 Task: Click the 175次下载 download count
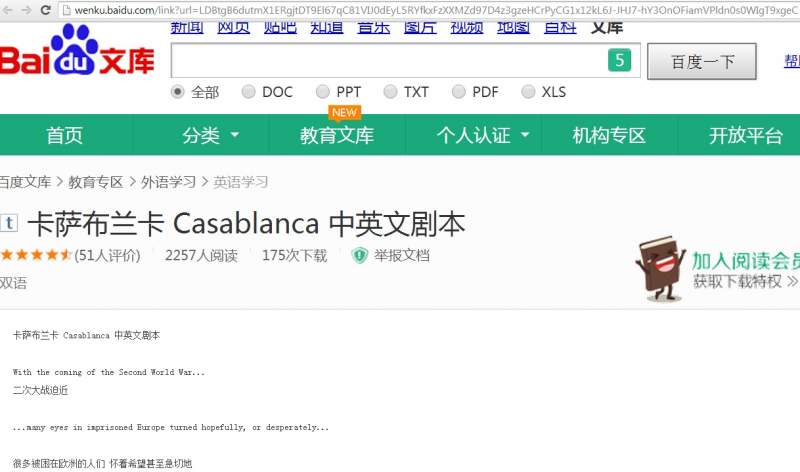point(294,255)
